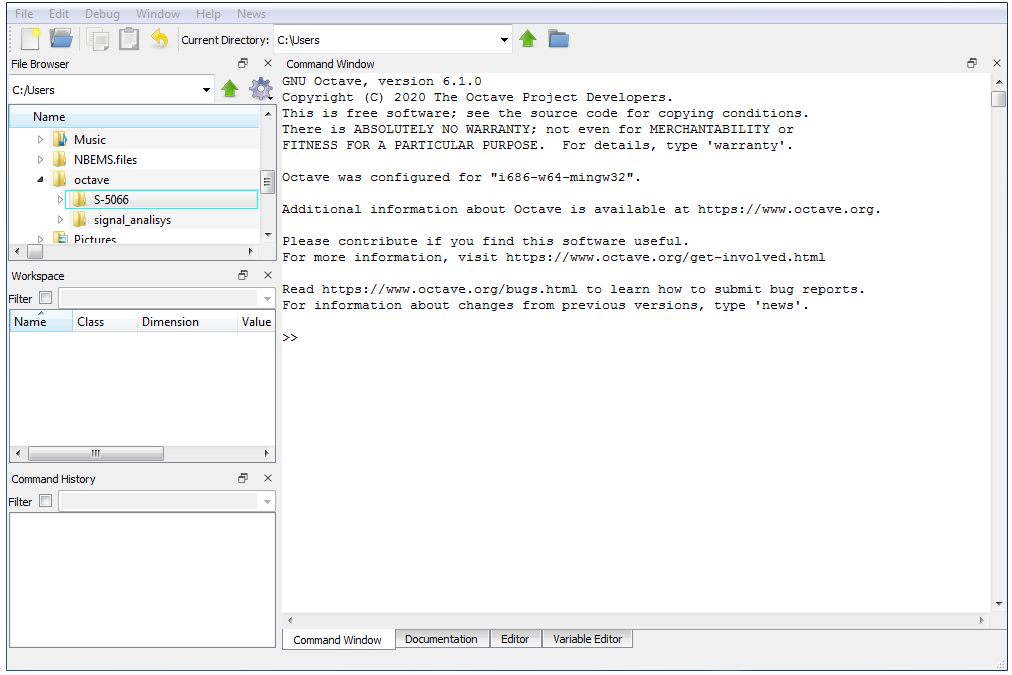Open an existing file with folder icon
1012x675 pixels.
61,39
